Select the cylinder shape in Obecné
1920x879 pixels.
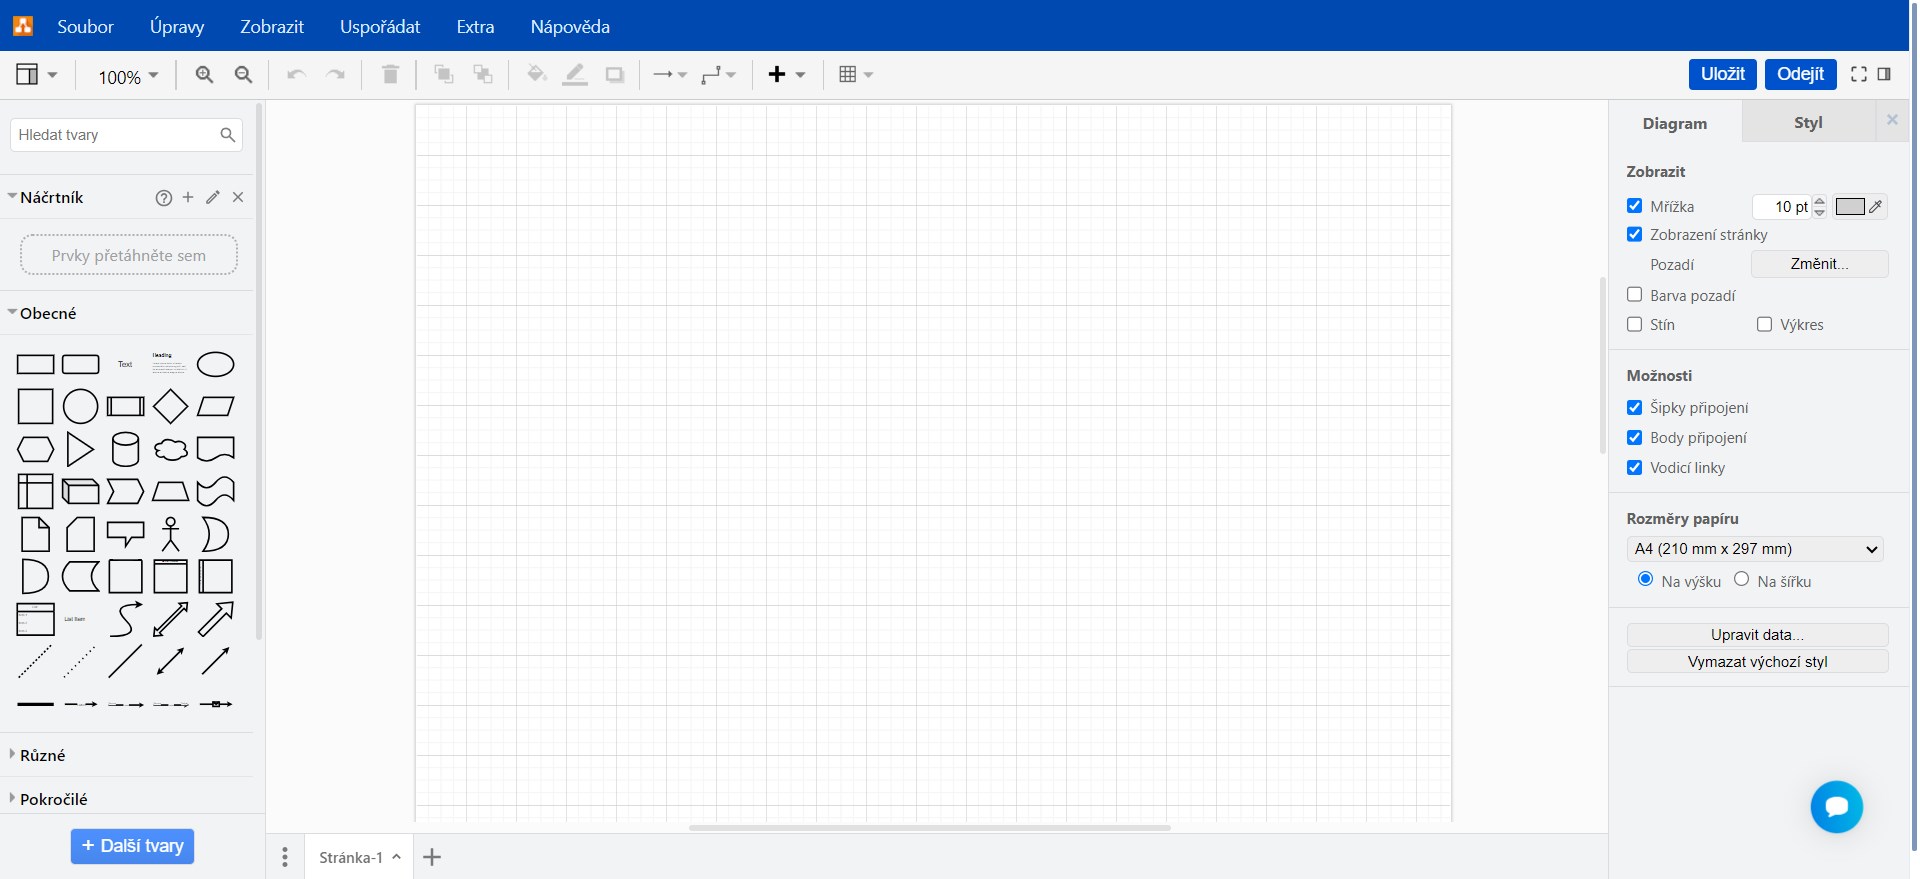point(125,450)
